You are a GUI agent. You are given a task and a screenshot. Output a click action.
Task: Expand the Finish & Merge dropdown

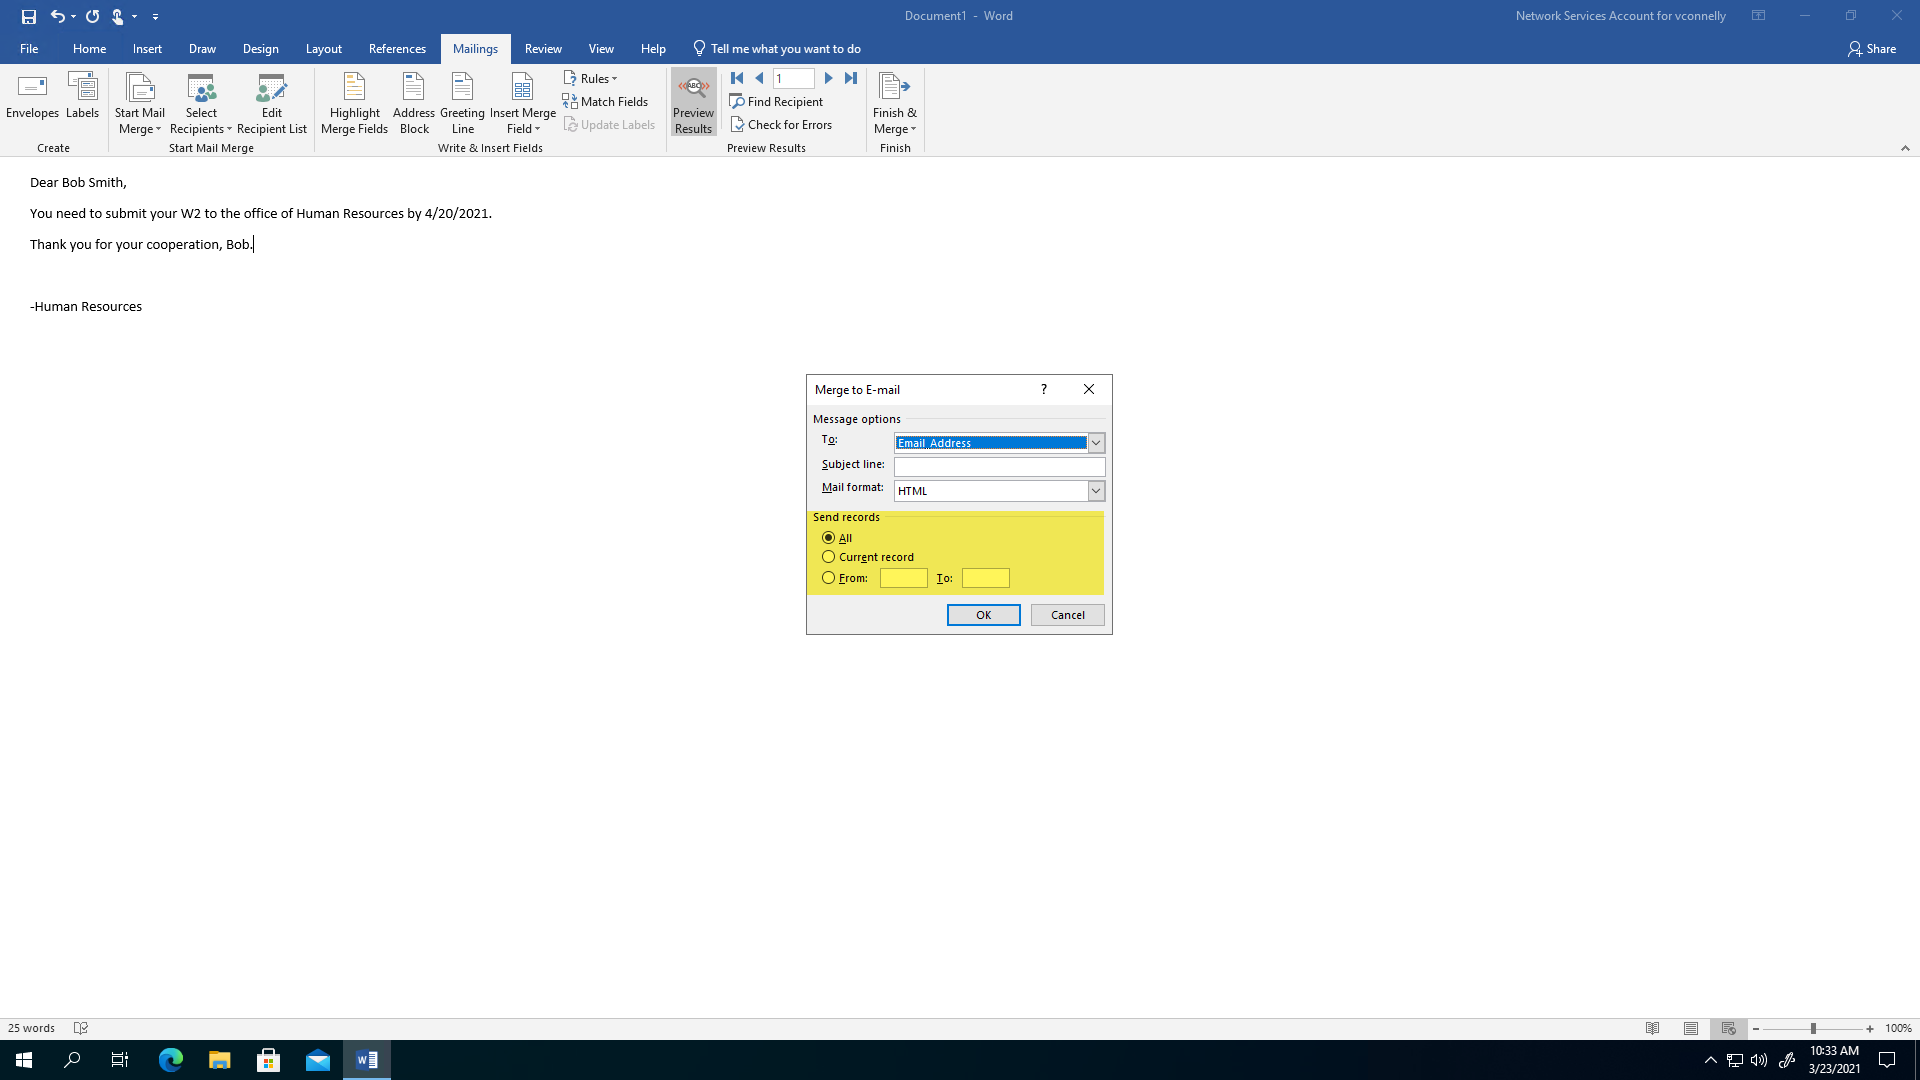pyautogui.click(x=894, y=103)
